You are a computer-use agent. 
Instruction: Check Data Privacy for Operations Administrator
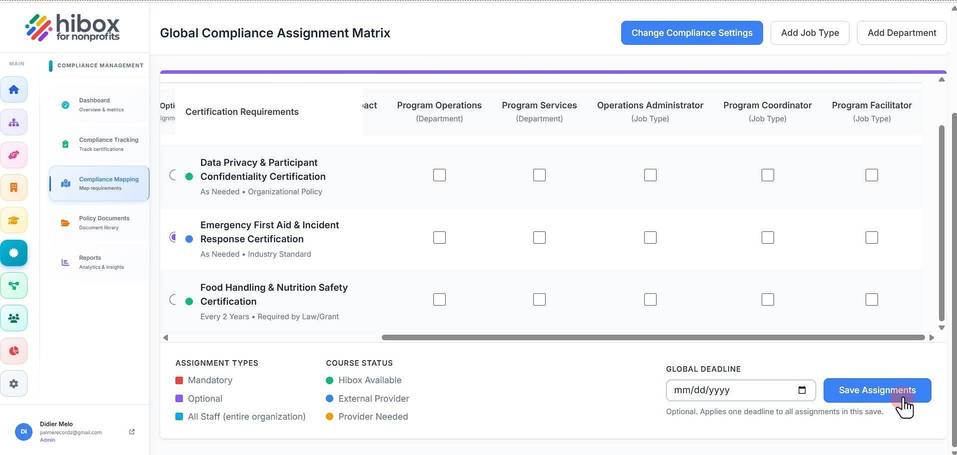pyautogui.click(x=651, y=175)
